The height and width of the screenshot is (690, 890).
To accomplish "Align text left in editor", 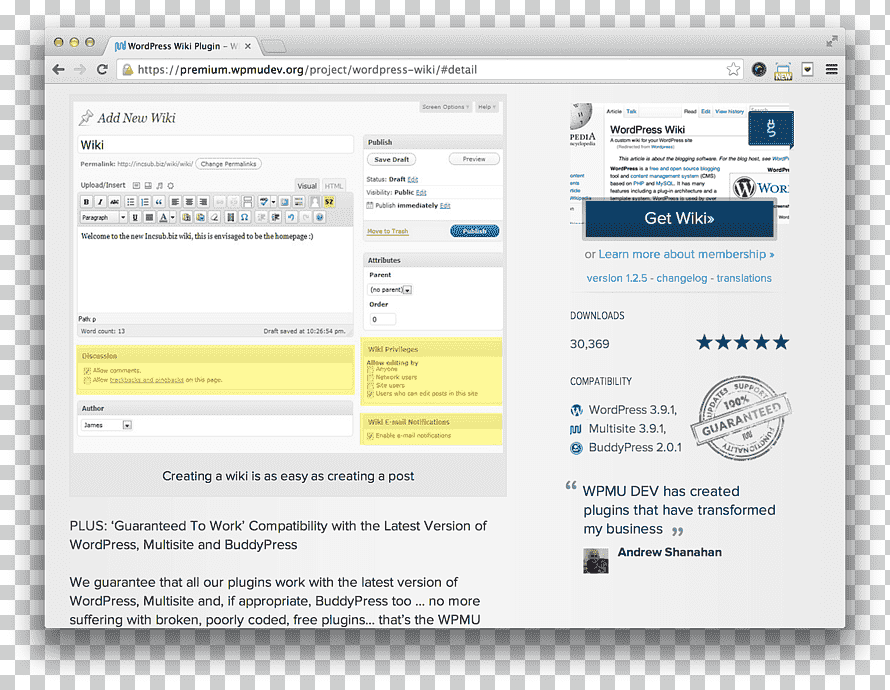I will (x=175, y=202).
